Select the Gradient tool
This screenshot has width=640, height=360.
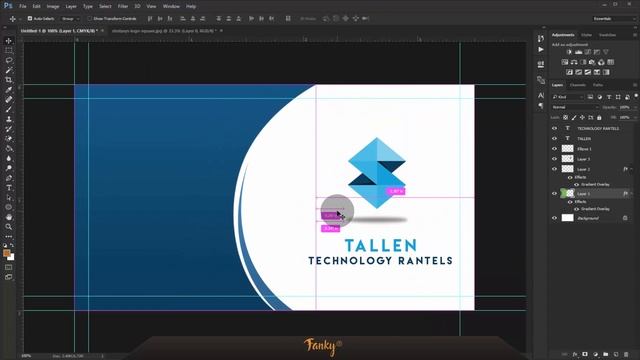pos(9,149)
